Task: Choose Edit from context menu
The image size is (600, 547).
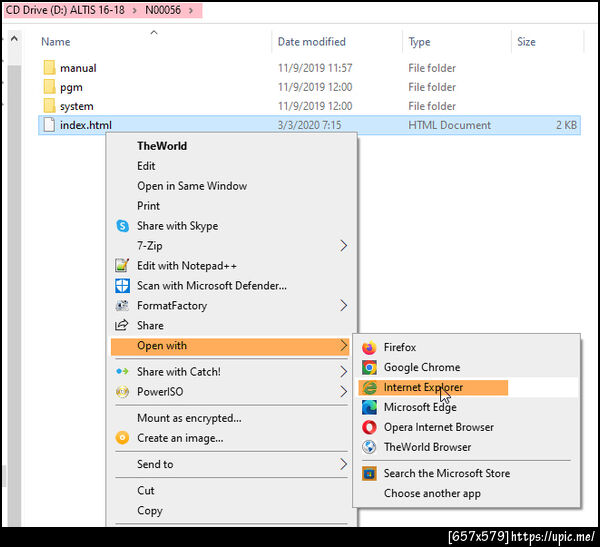Action: point(146,166)
